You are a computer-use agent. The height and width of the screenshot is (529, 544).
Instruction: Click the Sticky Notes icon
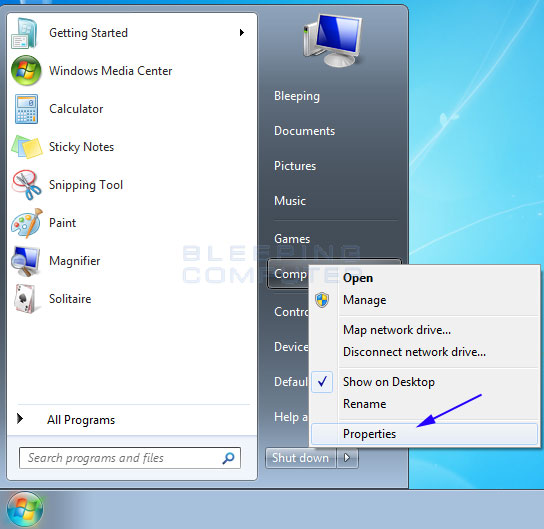point(27,147)
